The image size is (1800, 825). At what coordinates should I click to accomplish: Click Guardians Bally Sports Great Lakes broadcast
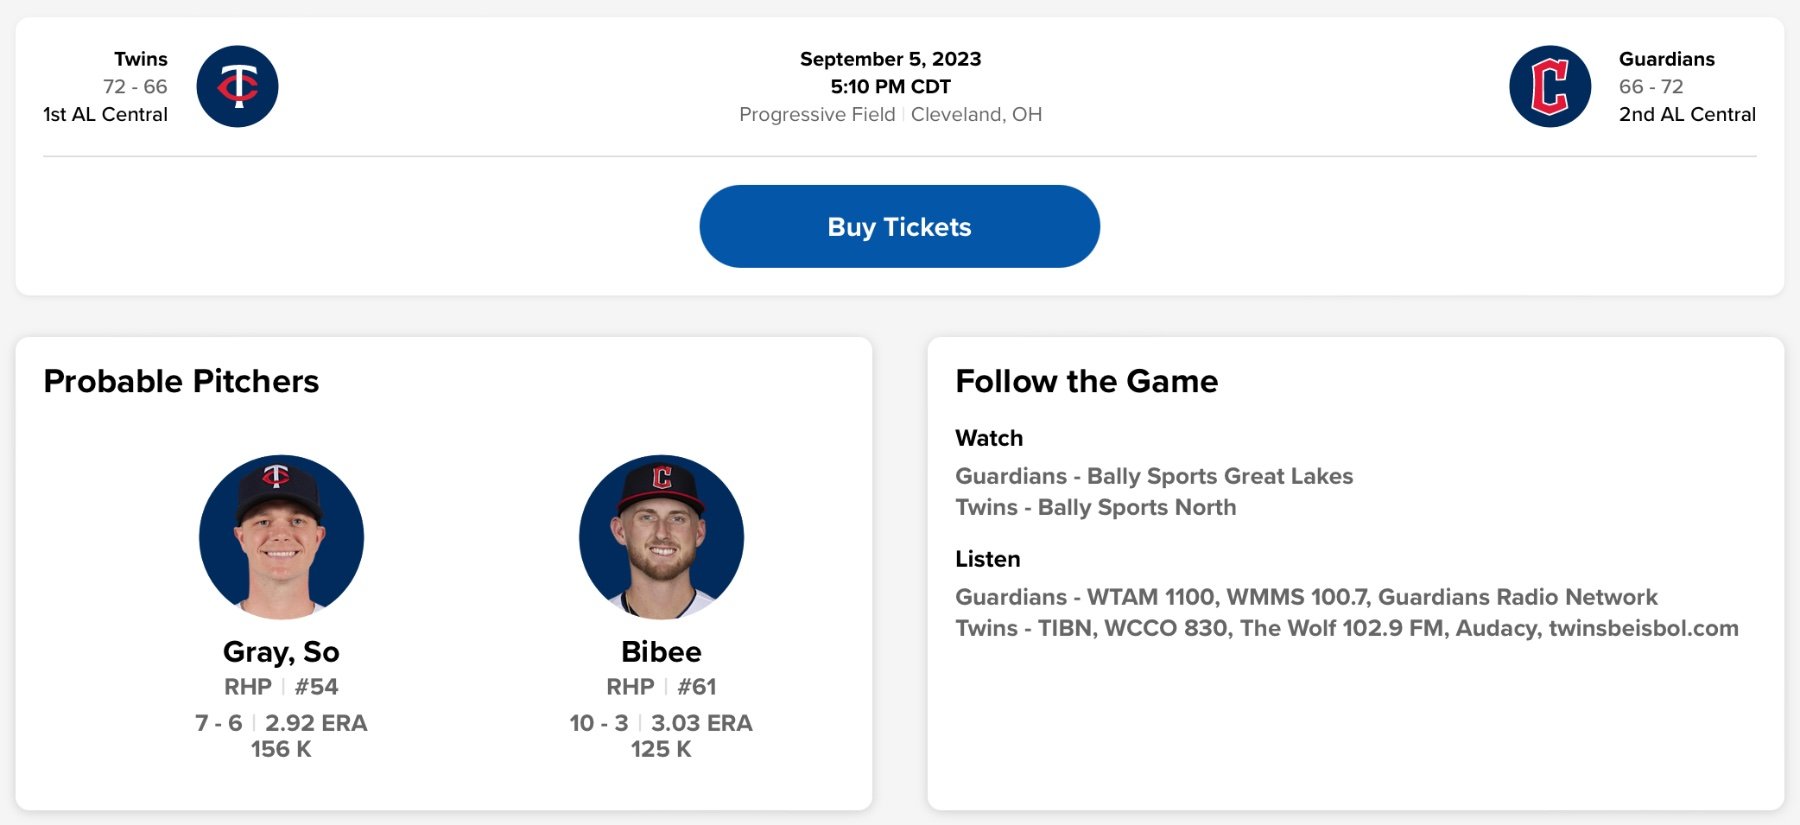(1153, 476)
